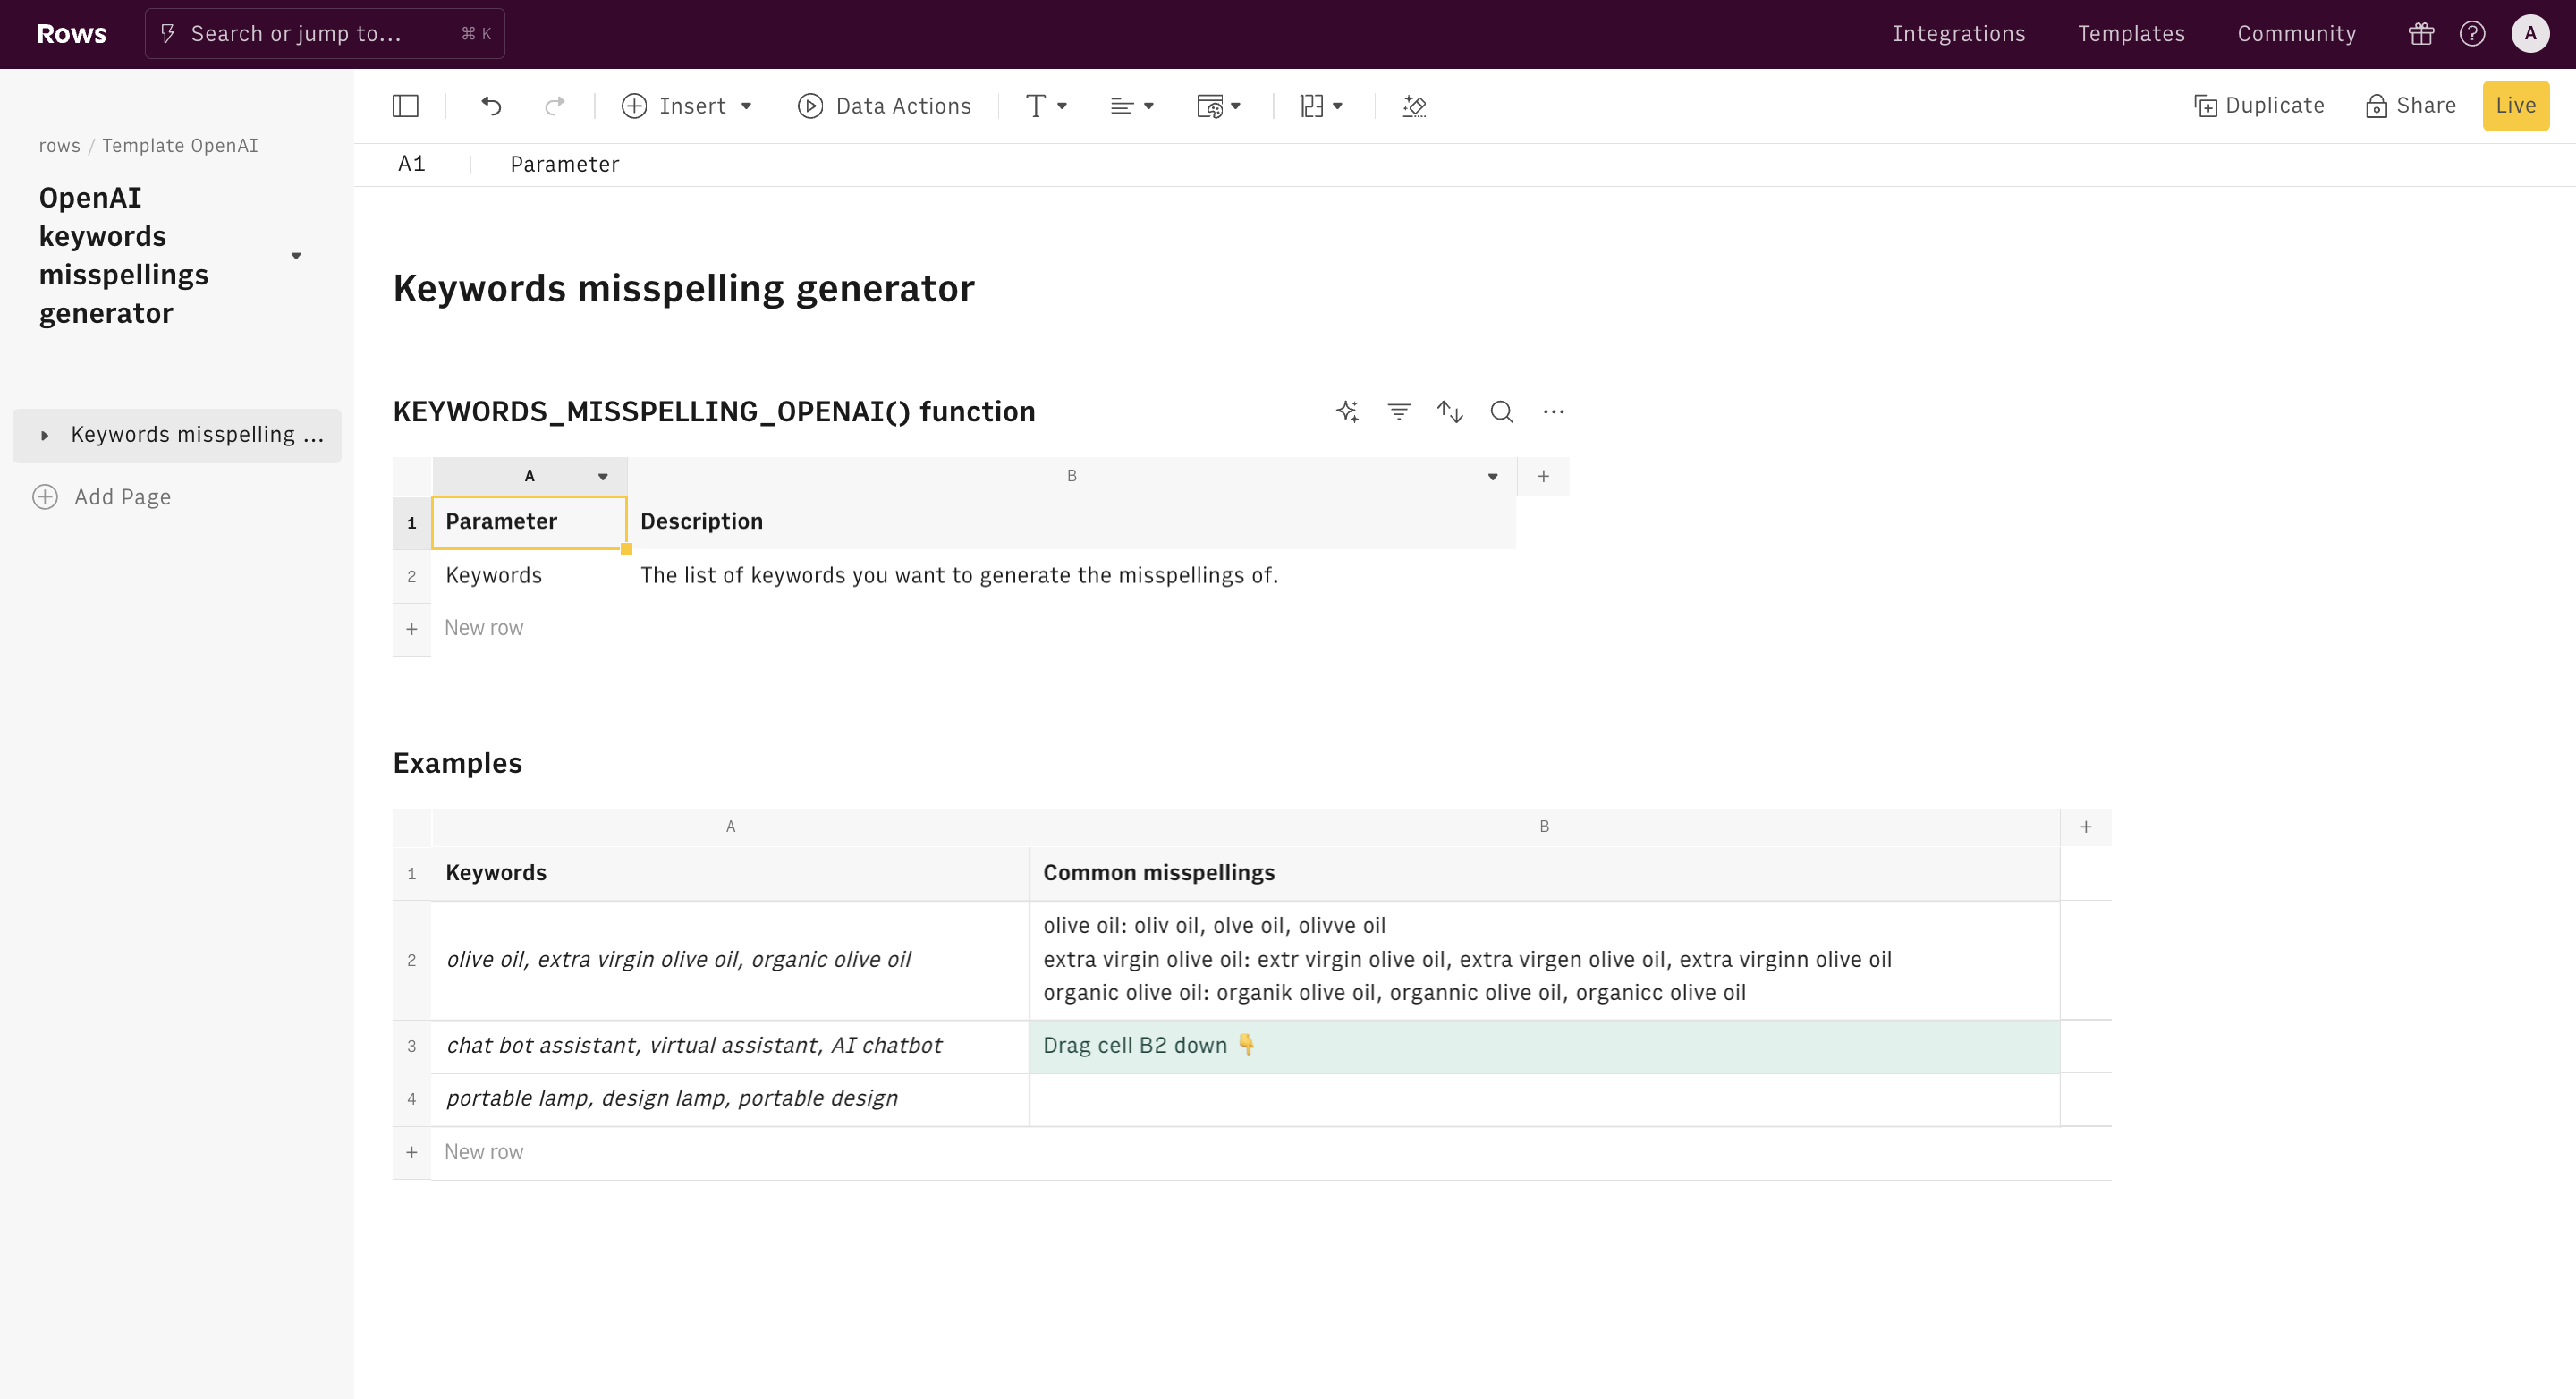This screenshot has height=1399, width=2576.
Task: Open column A header dropdown arrow
Action: pos(603,477)
